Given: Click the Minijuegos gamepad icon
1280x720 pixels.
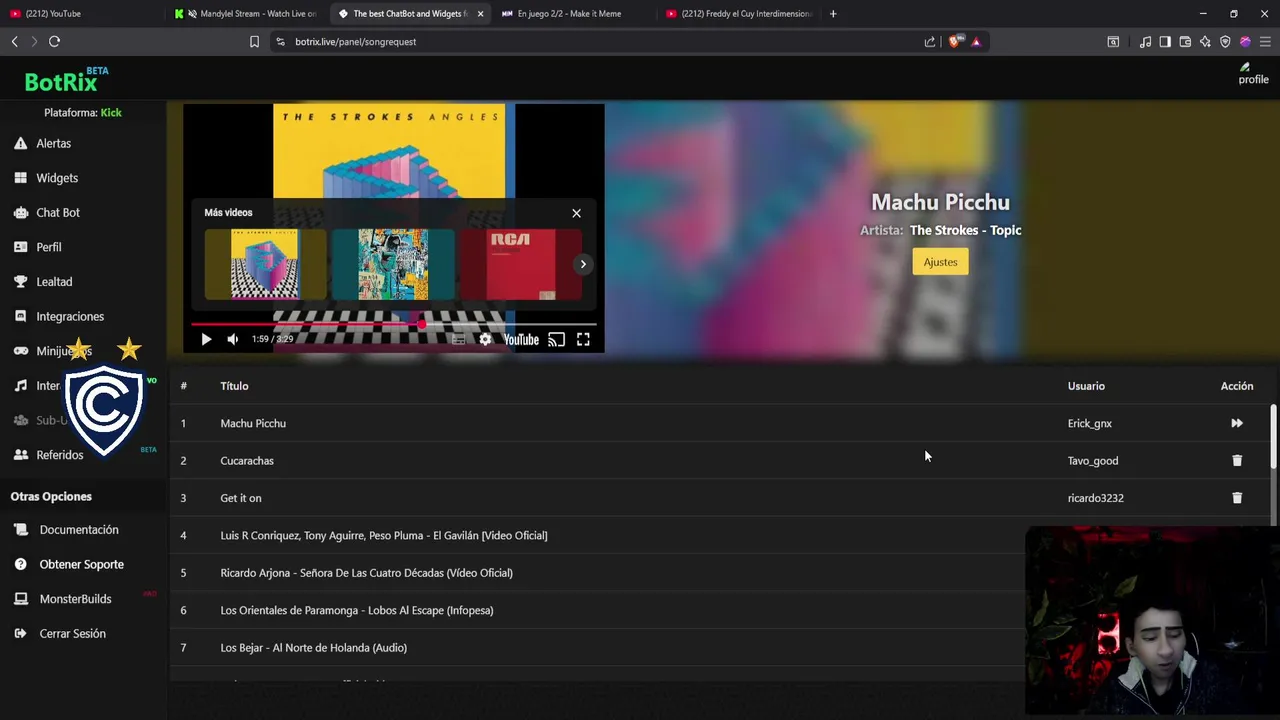Looking at the screenshot, I should (x=20, y=351).
